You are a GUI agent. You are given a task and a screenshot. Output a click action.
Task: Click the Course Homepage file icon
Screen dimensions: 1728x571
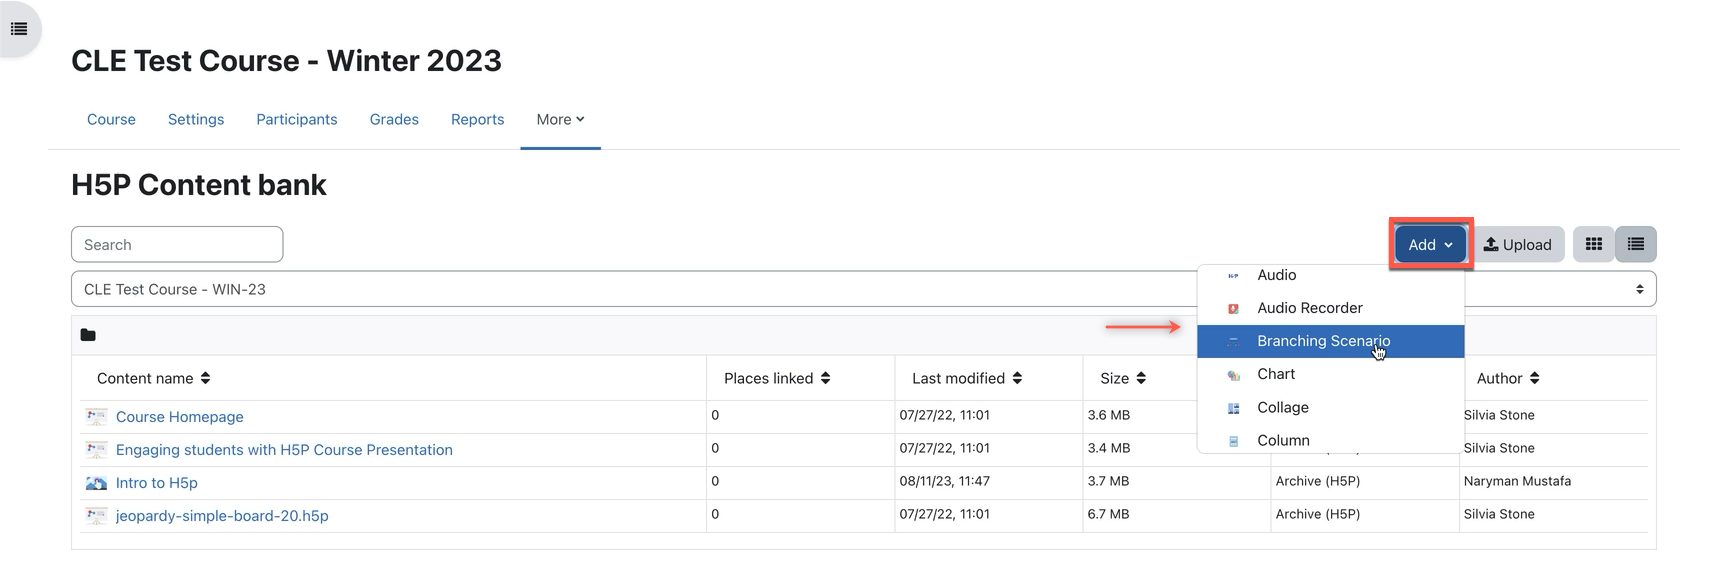[96, 417]
